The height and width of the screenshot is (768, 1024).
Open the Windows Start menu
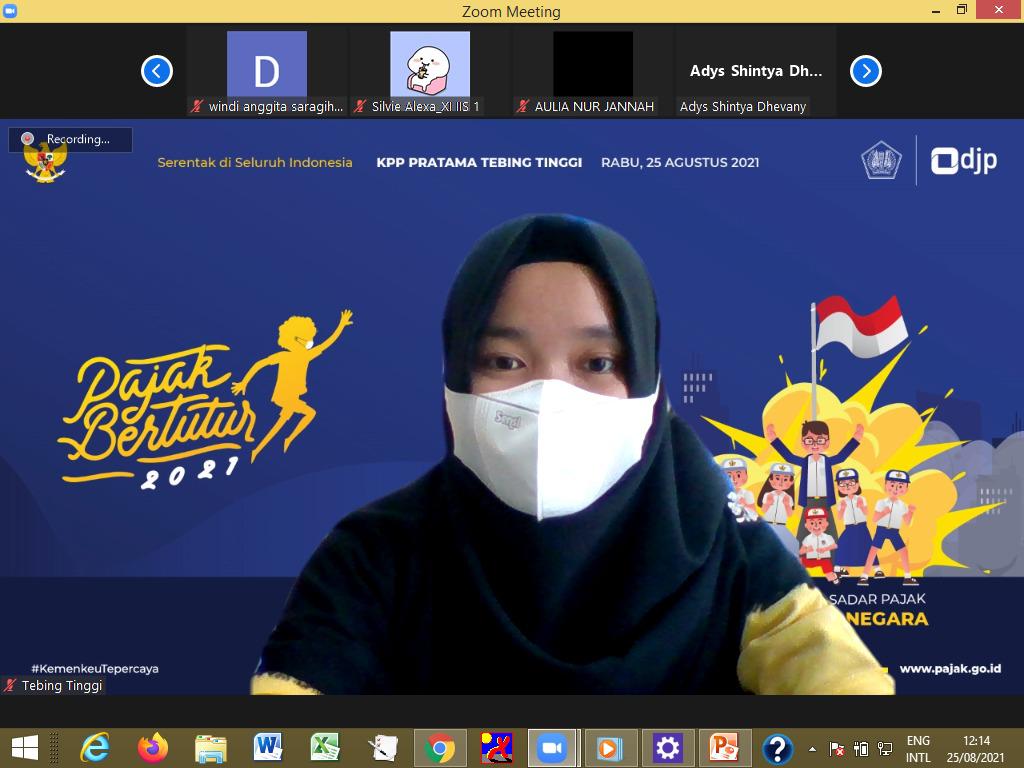click(x=24, y=747)
